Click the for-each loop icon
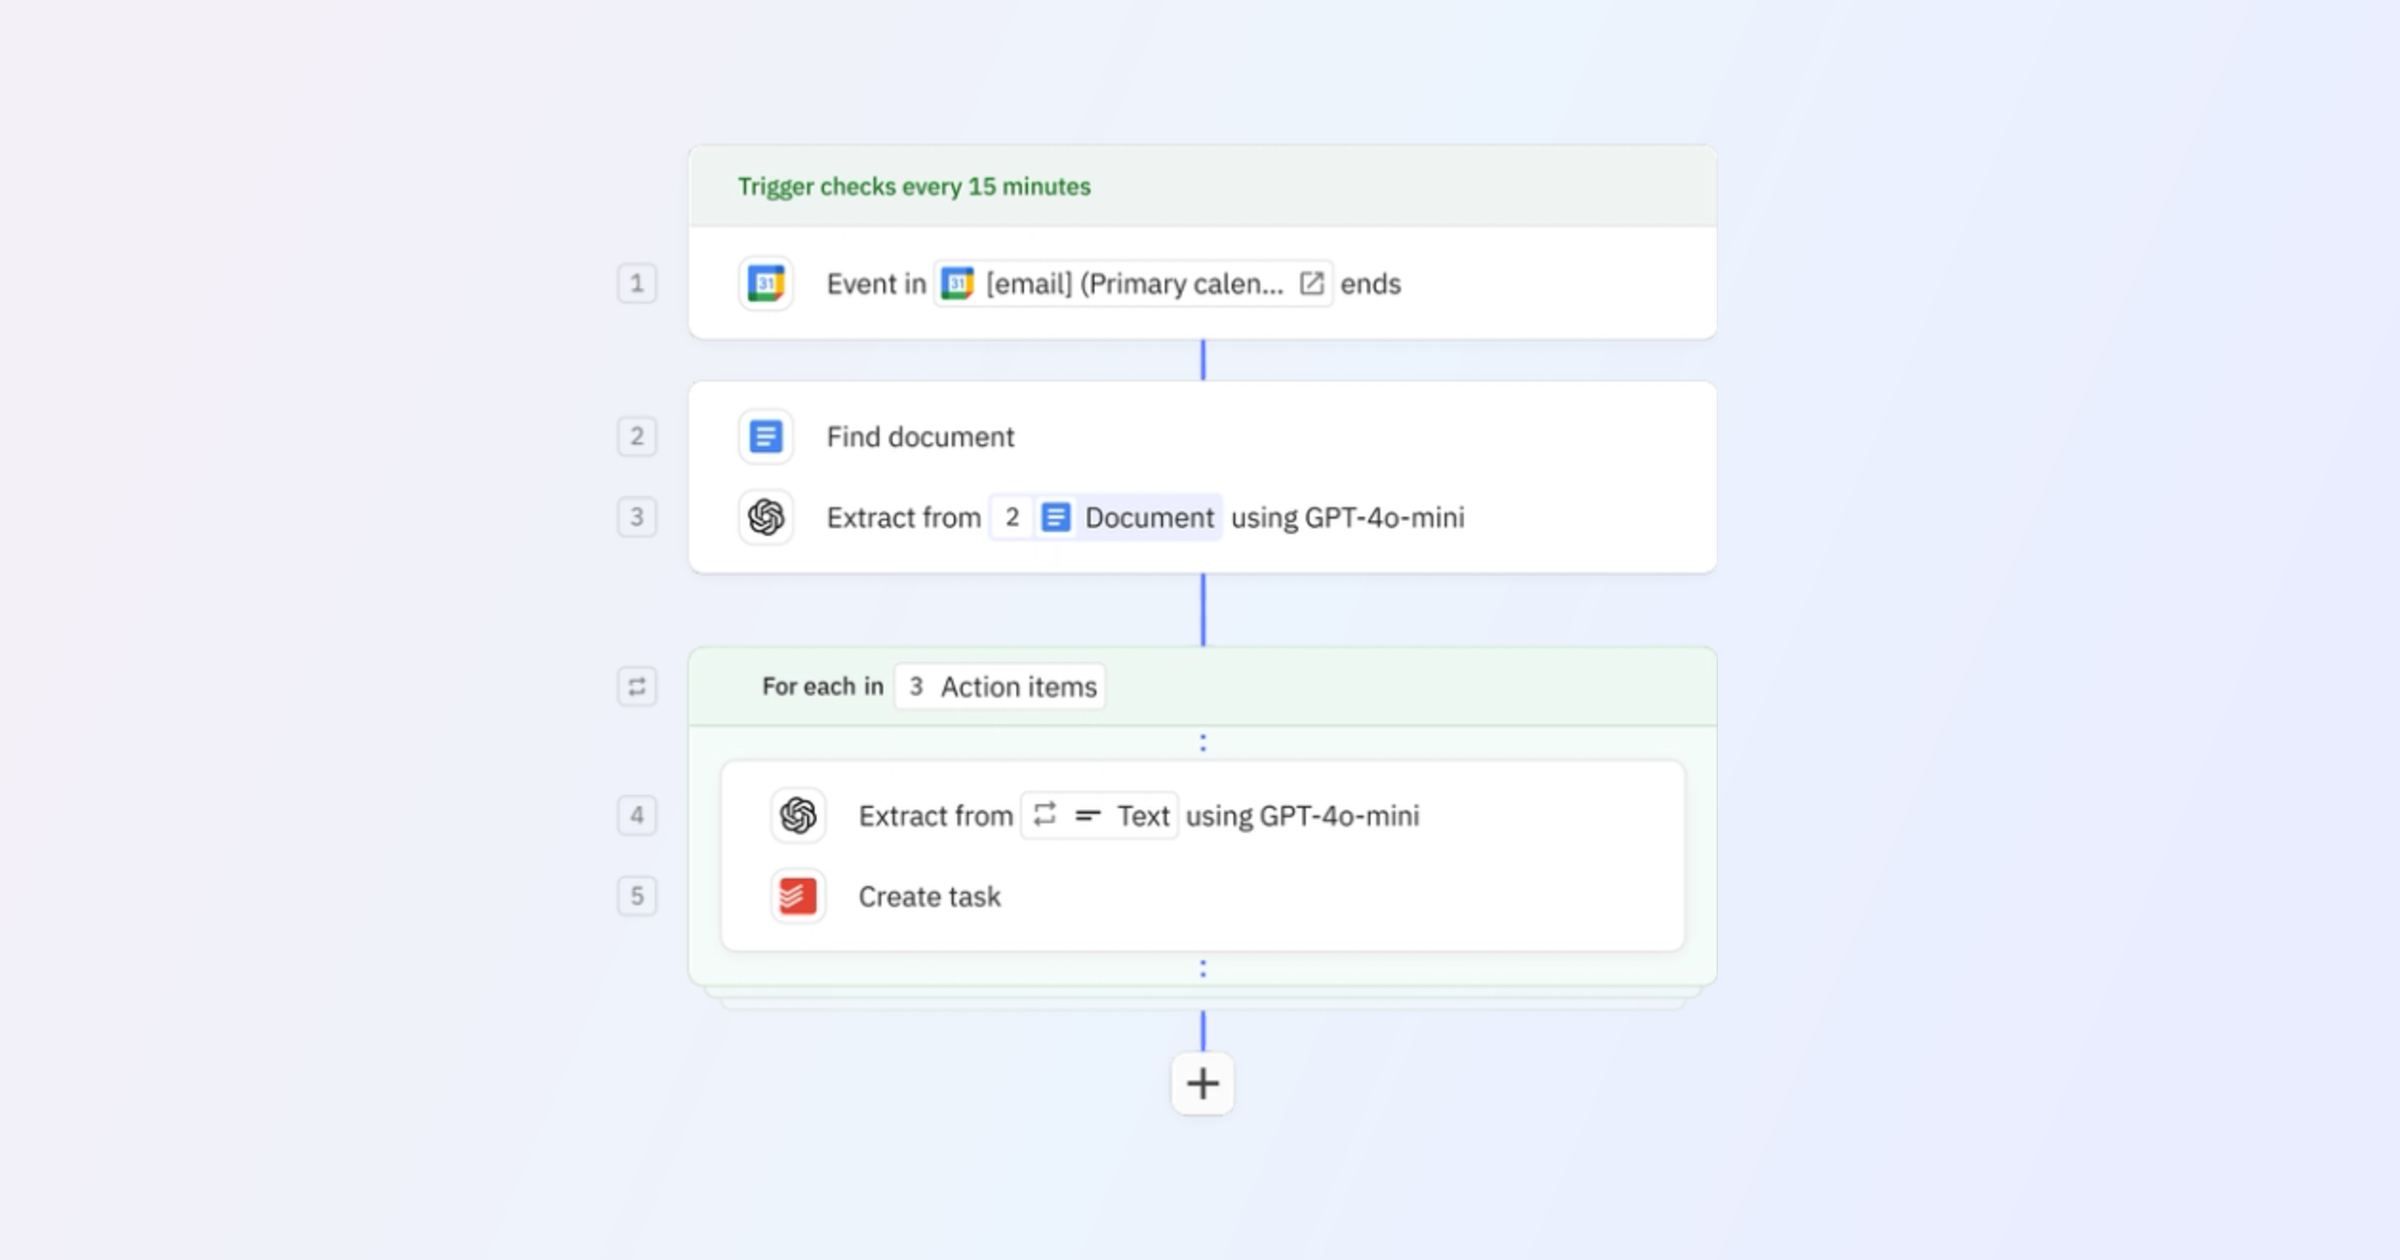The height and width of the screenshot is (1260, 2400). [637, 686]
